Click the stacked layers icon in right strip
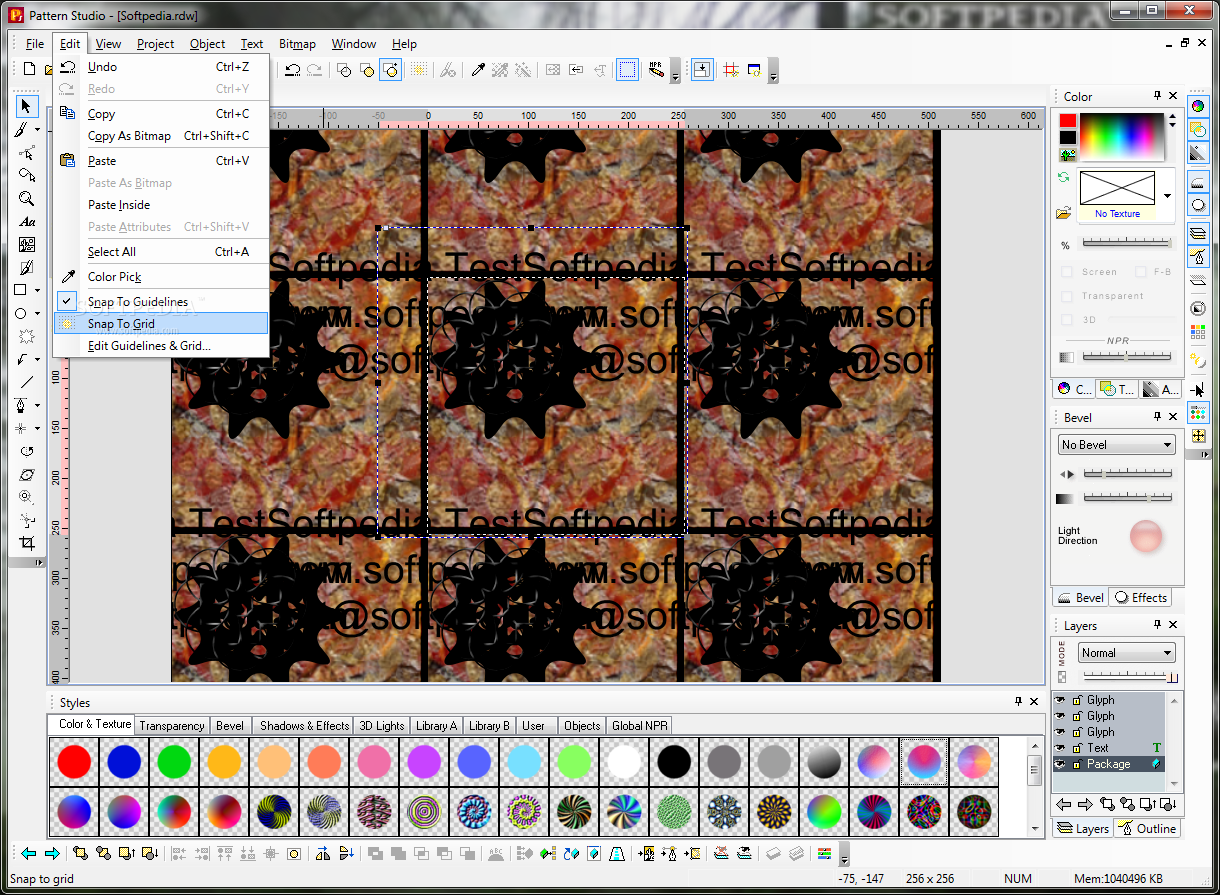 1198,233
